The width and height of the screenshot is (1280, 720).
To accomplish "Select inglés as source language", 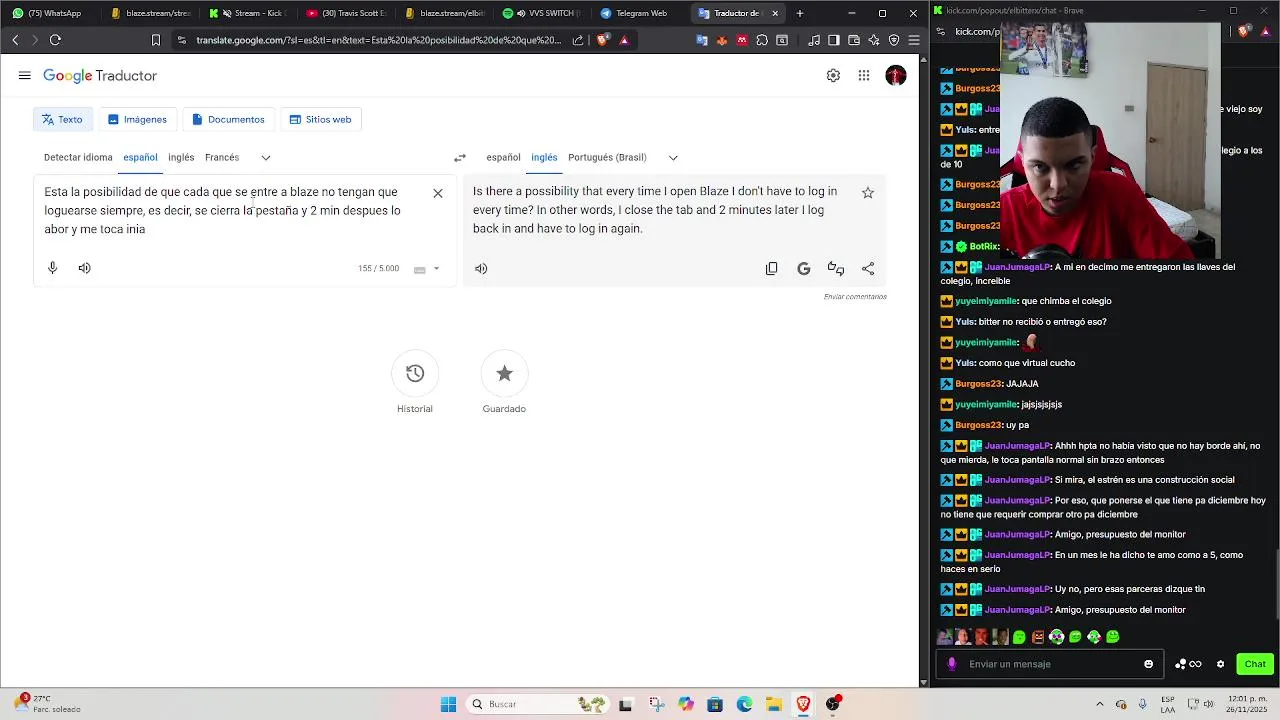I will click(x=181, y=157).
